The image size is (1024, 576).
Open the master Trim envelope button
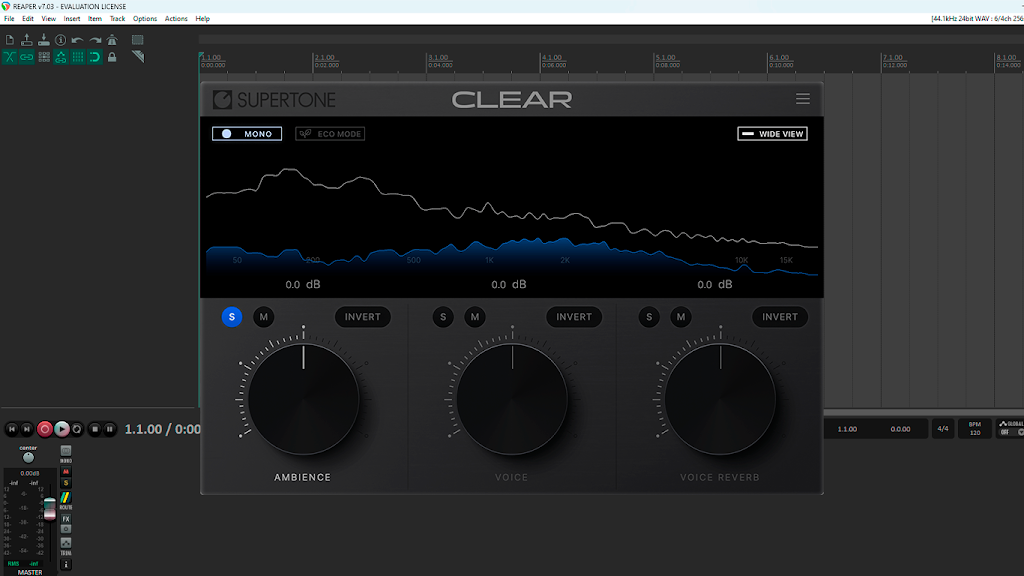(66, 544)
